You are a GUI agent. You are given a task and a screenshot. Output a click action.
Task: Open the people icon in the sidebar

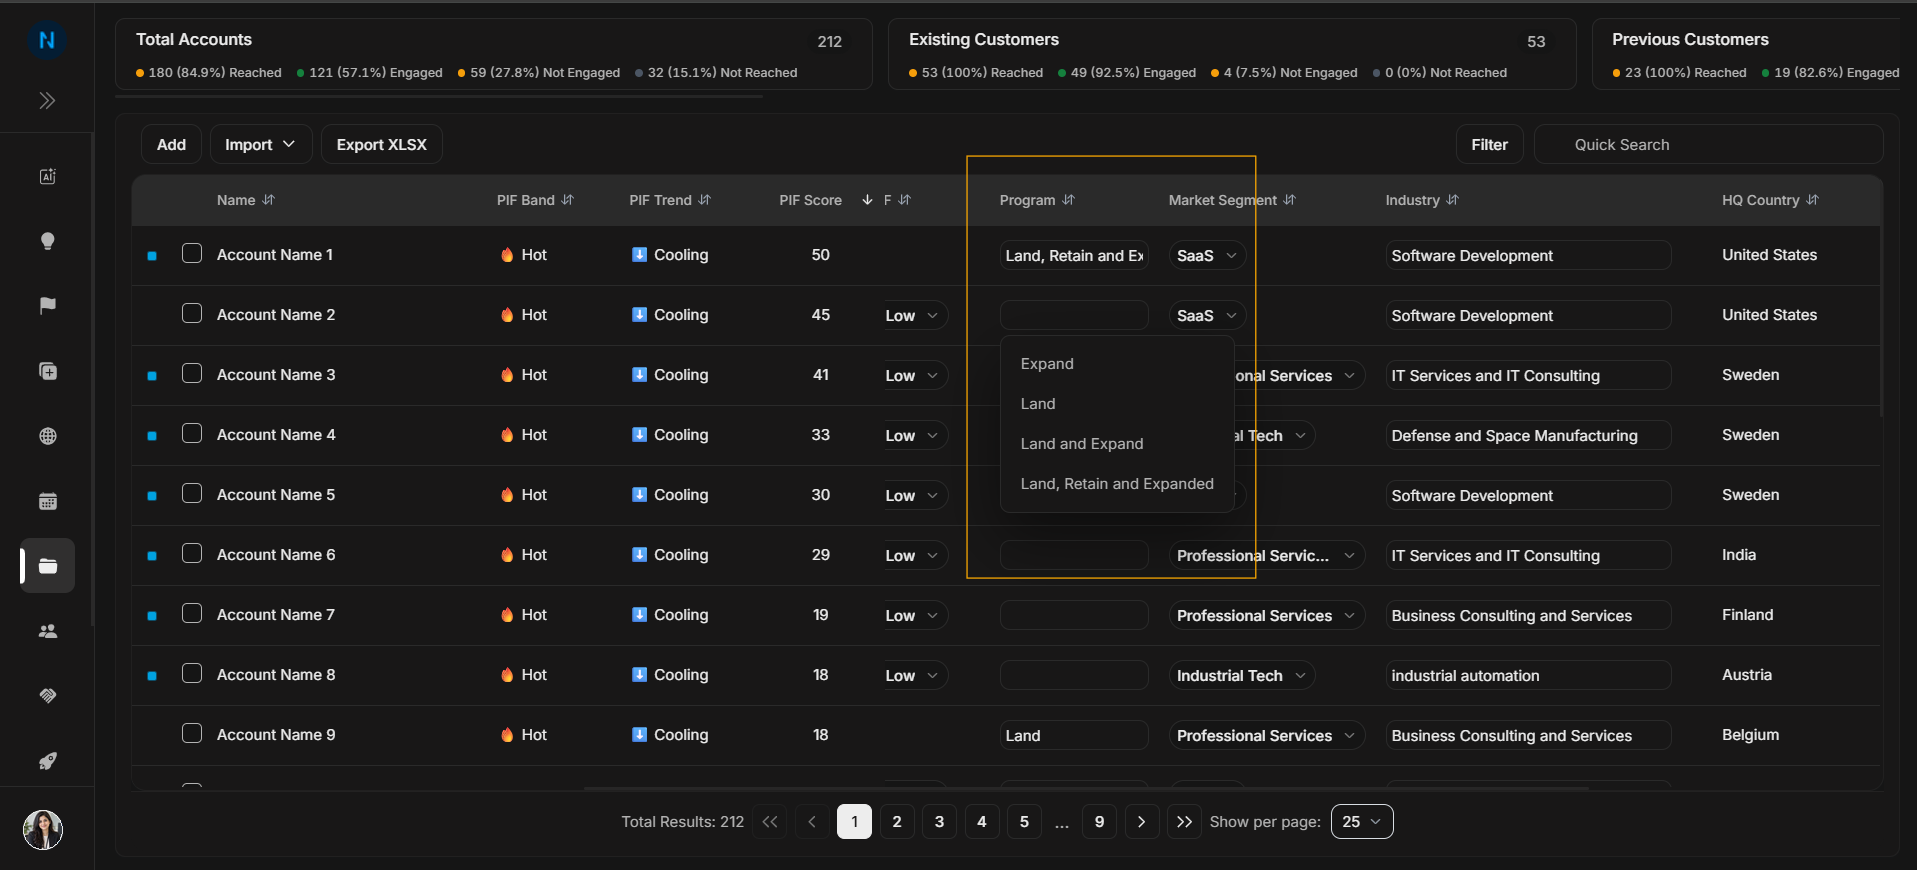tap(47, 631)
